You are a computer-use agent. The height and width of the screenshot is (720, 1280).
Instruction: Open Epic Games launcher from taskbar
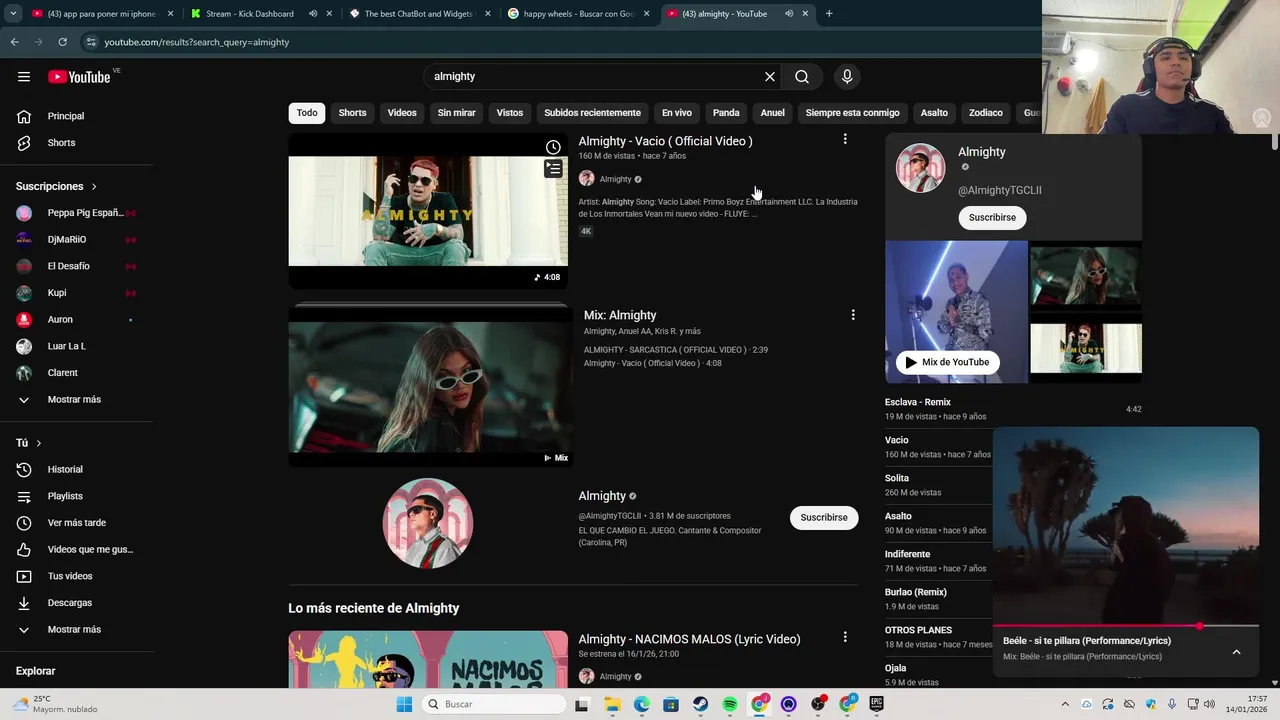(877, 704)
